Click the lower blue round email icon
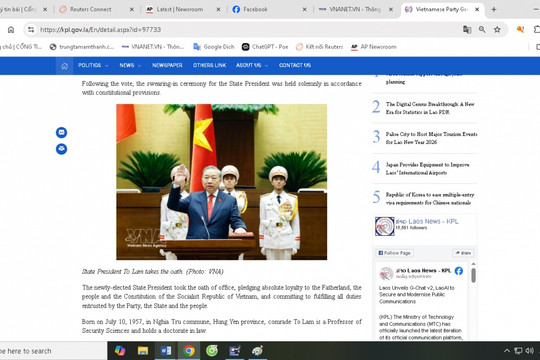Viewport: 540px width, 360px height. [x=62, y=149]
